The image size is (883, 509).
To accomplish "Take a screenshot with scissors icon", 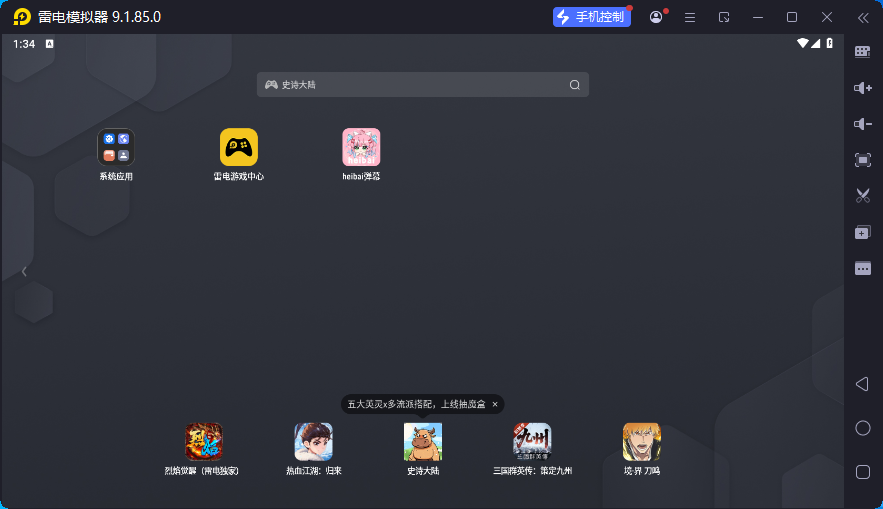I will 862,196.
